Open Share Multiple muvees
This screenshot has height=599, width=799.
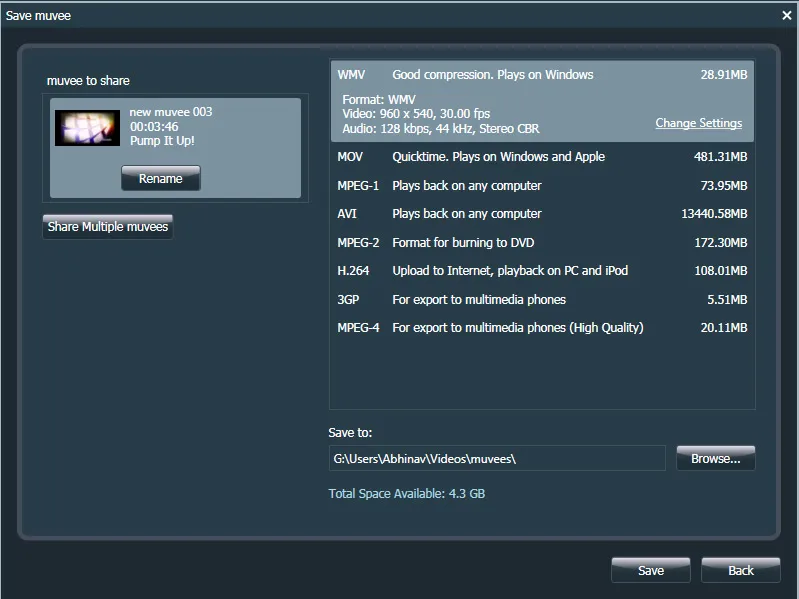pyautogui.click(x=108, y=227)
